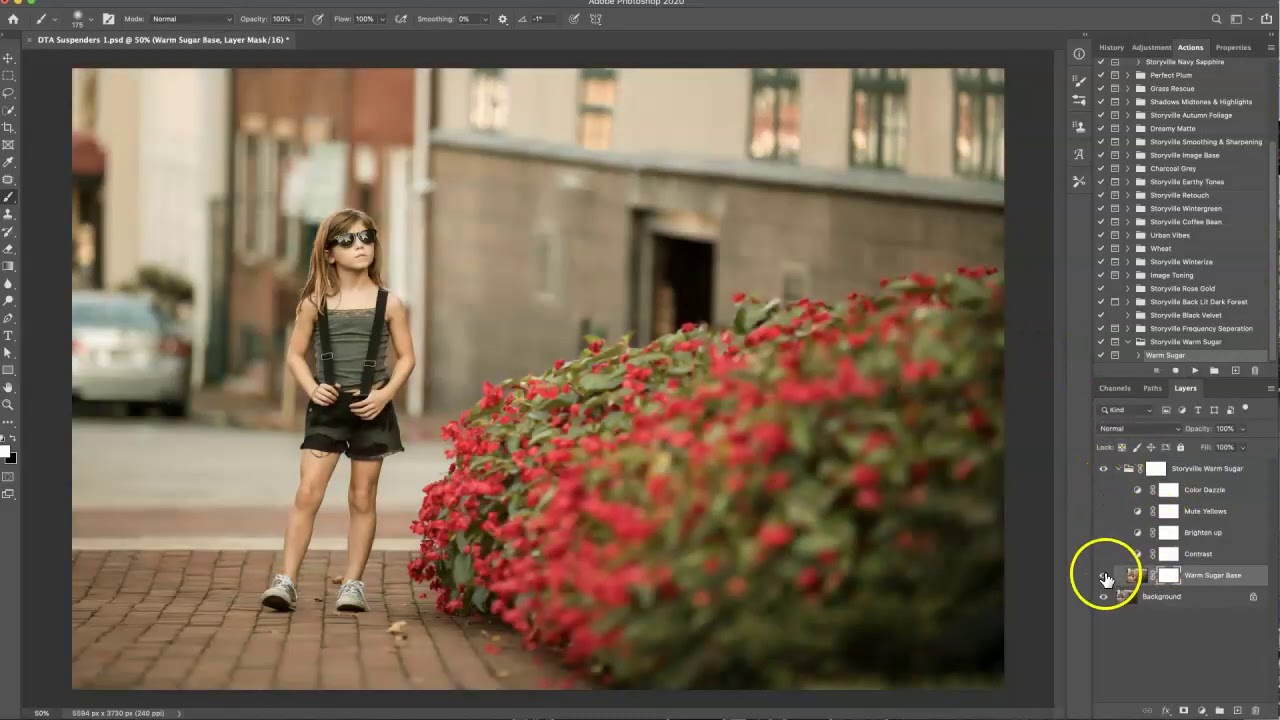Click the foreground color swatch
The width and height of the screenshot is (1280, 720).
5,450
